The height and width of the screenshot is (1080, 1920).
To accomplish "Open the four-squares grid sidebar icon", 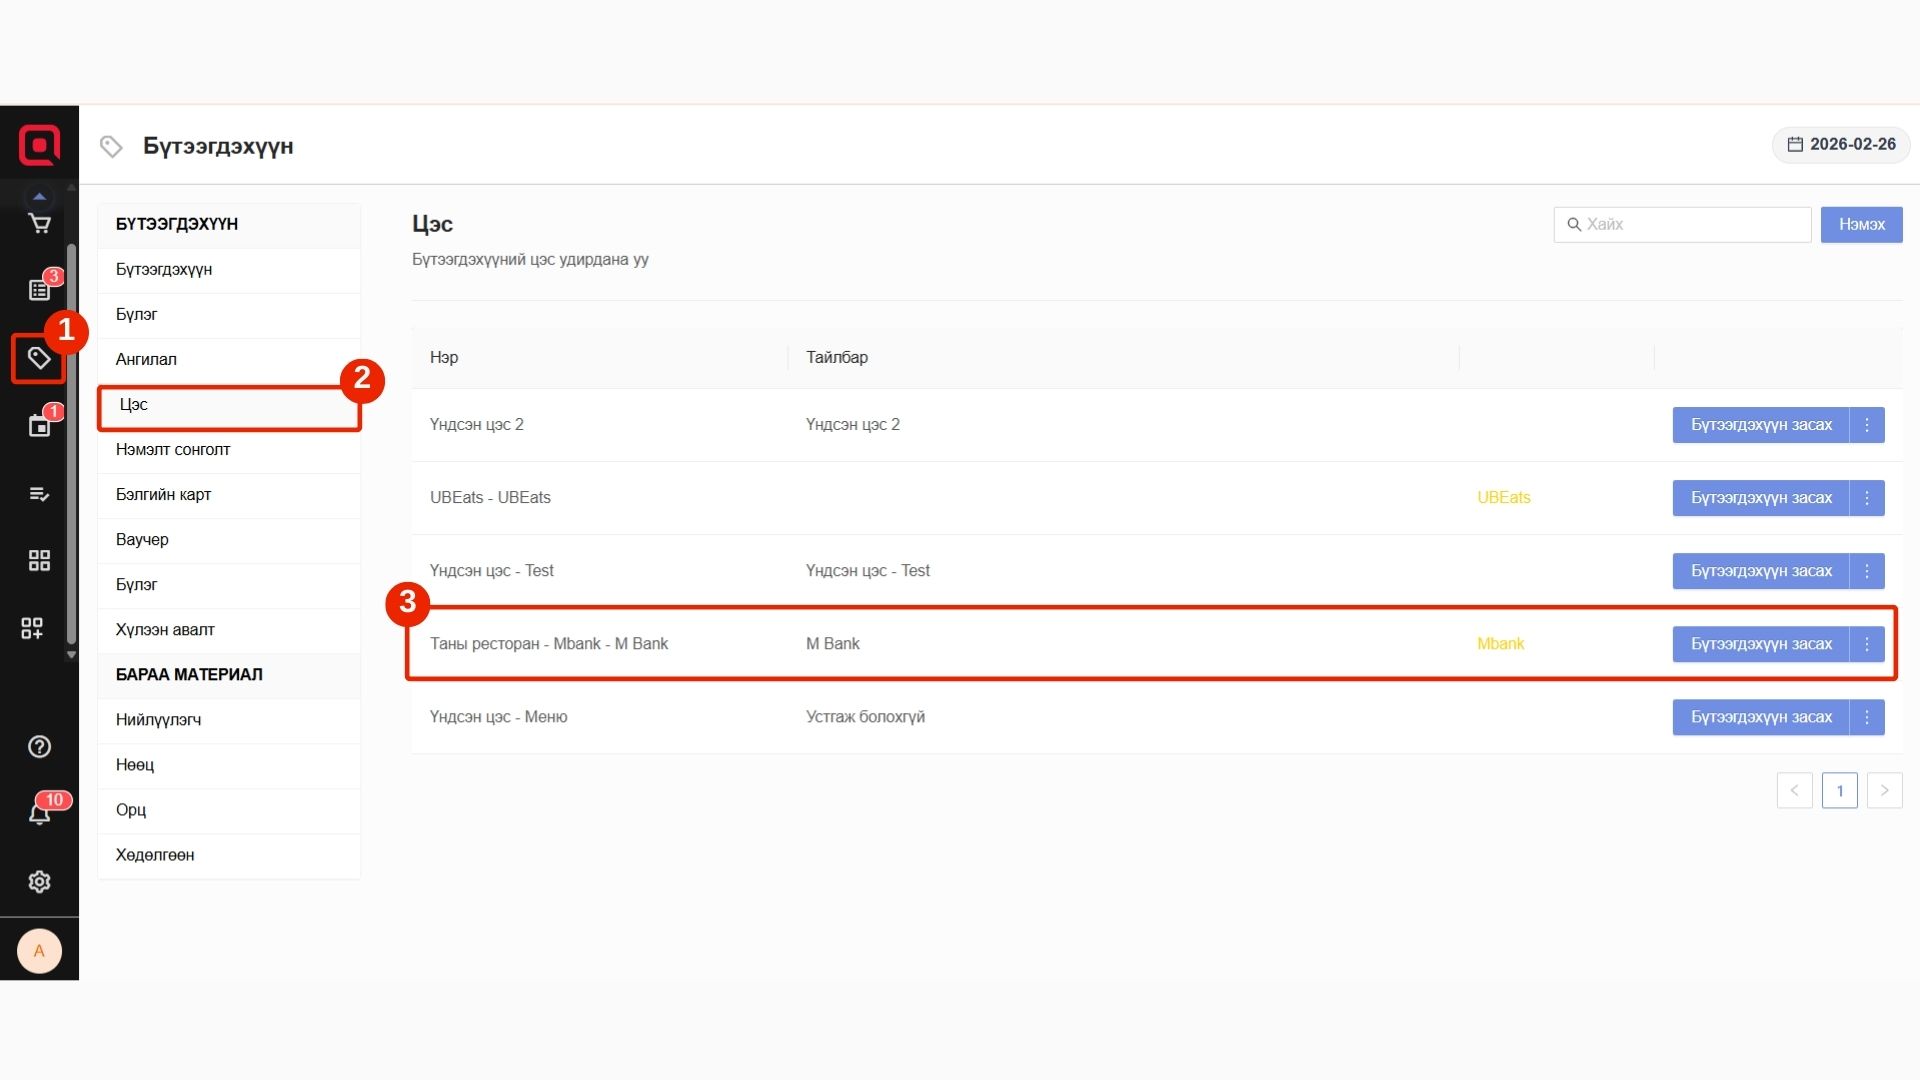I will click(x=39, y=560).
